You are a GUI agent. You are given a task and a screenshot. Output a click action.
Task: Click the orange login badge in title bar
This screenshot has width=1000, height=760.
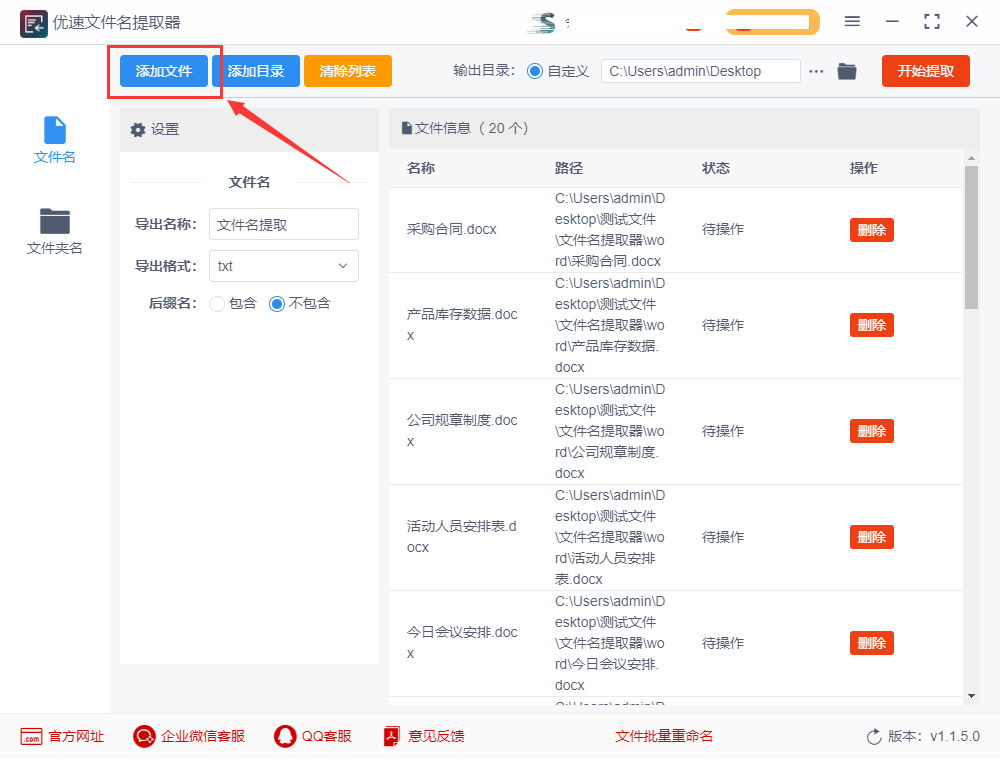(772, 22)
